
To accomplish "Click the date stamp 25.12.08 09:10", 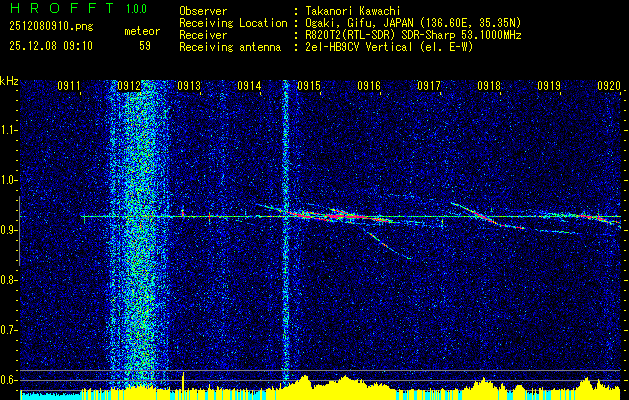I will 51,46.
